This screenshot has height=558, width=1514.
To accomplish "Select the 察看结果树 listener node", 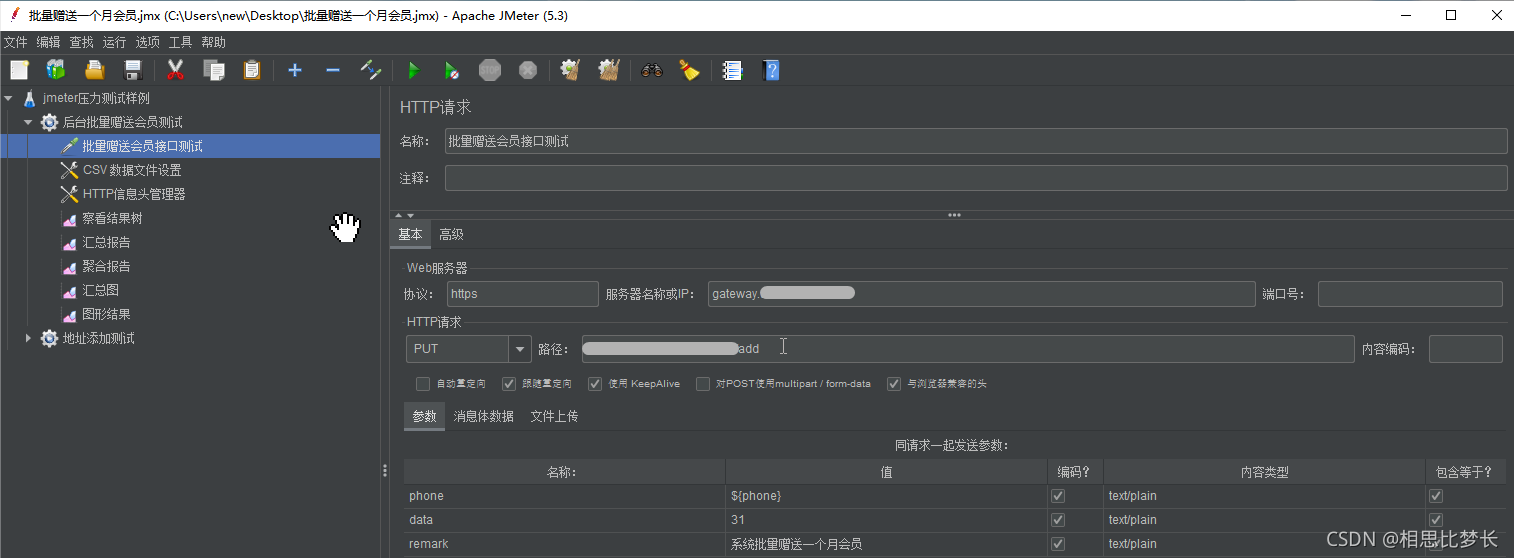I will click(112, 218).
